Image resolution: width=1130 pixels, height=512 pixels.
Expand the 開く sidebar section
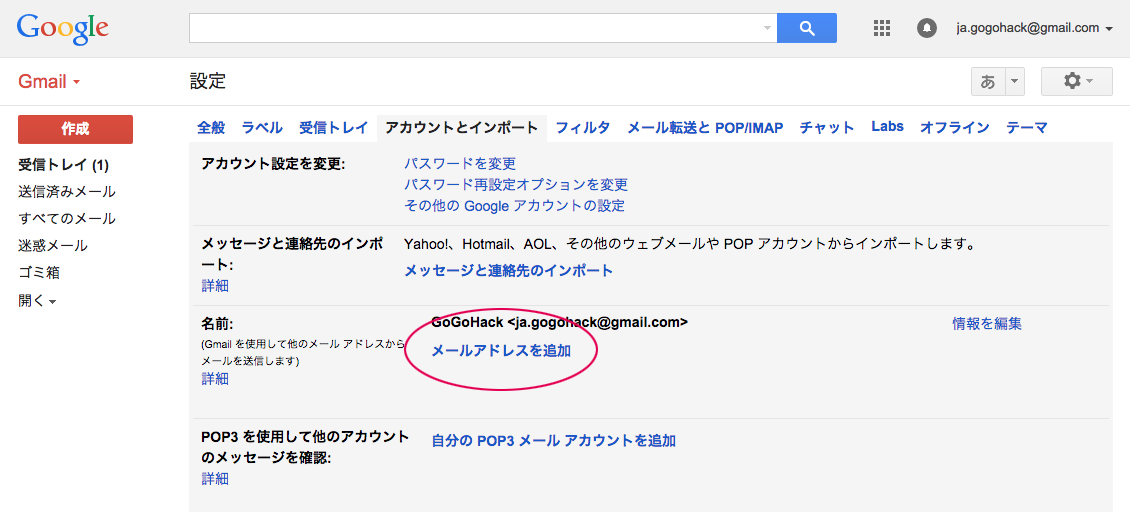[x=37, y=301]
